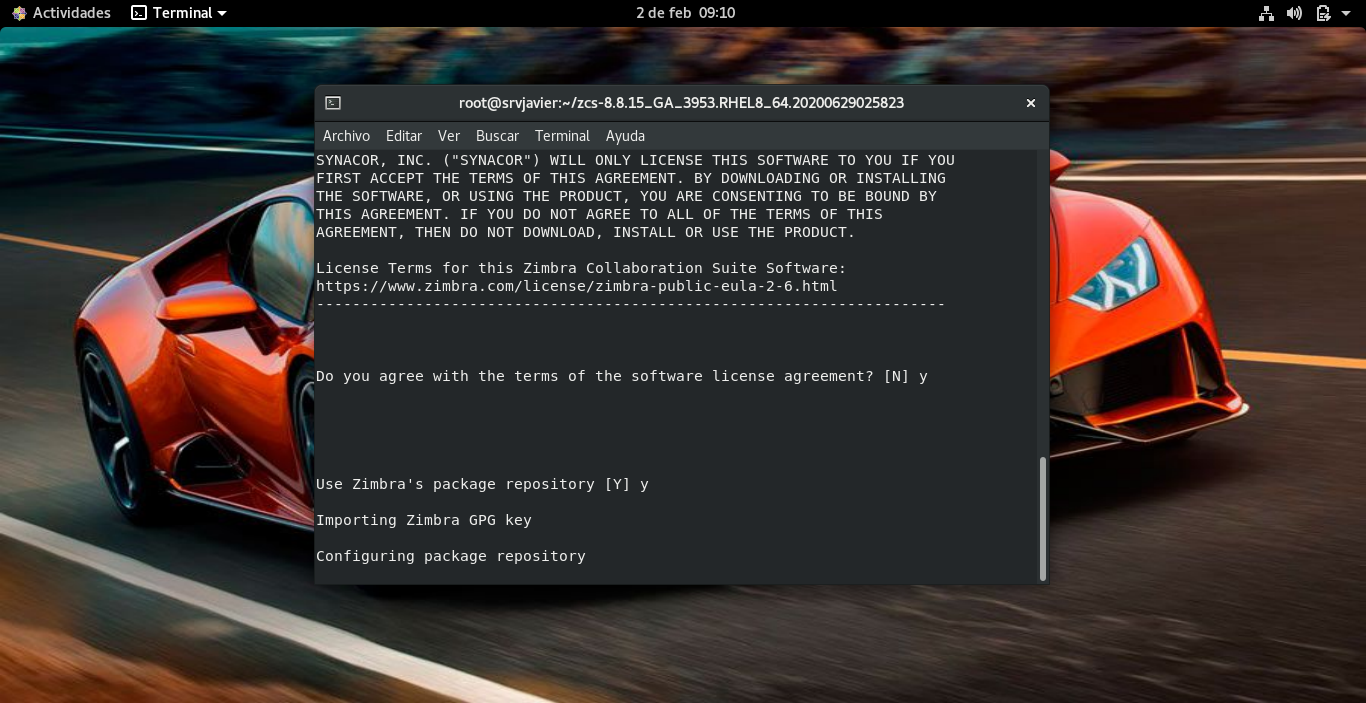Click the license agreement question line

click(622, 376)
